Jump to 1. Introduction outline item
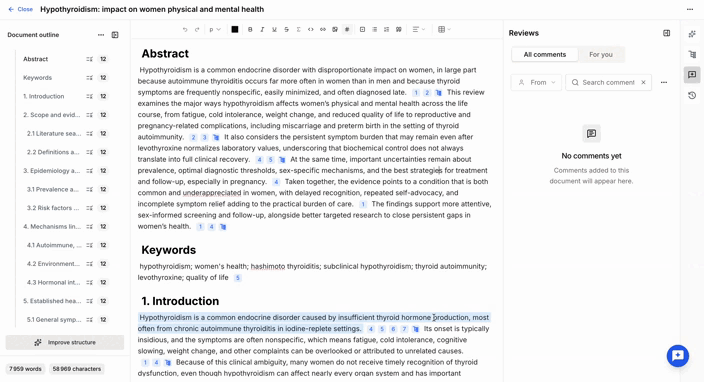The width and height of the screenshot is (704, 382). (x=44, y=97)
